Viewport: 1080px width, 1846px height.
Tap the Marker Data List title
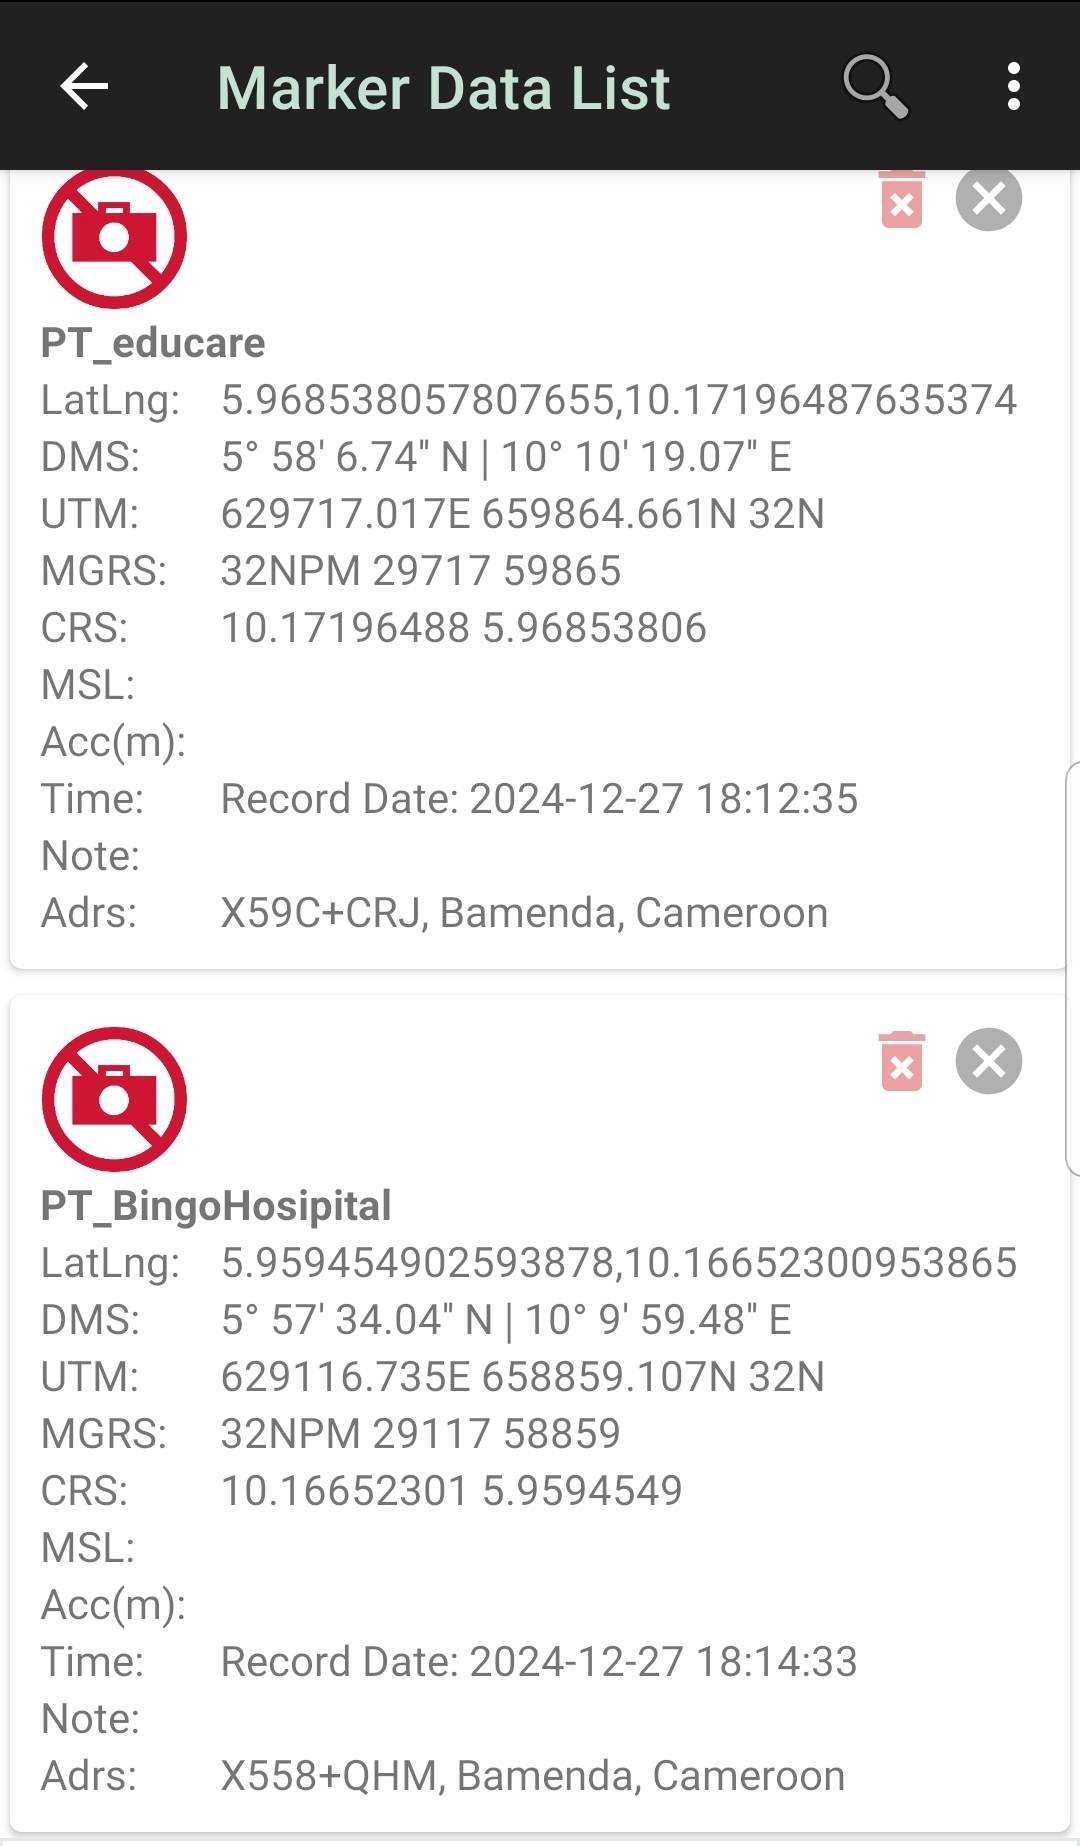tap(443, 88)
